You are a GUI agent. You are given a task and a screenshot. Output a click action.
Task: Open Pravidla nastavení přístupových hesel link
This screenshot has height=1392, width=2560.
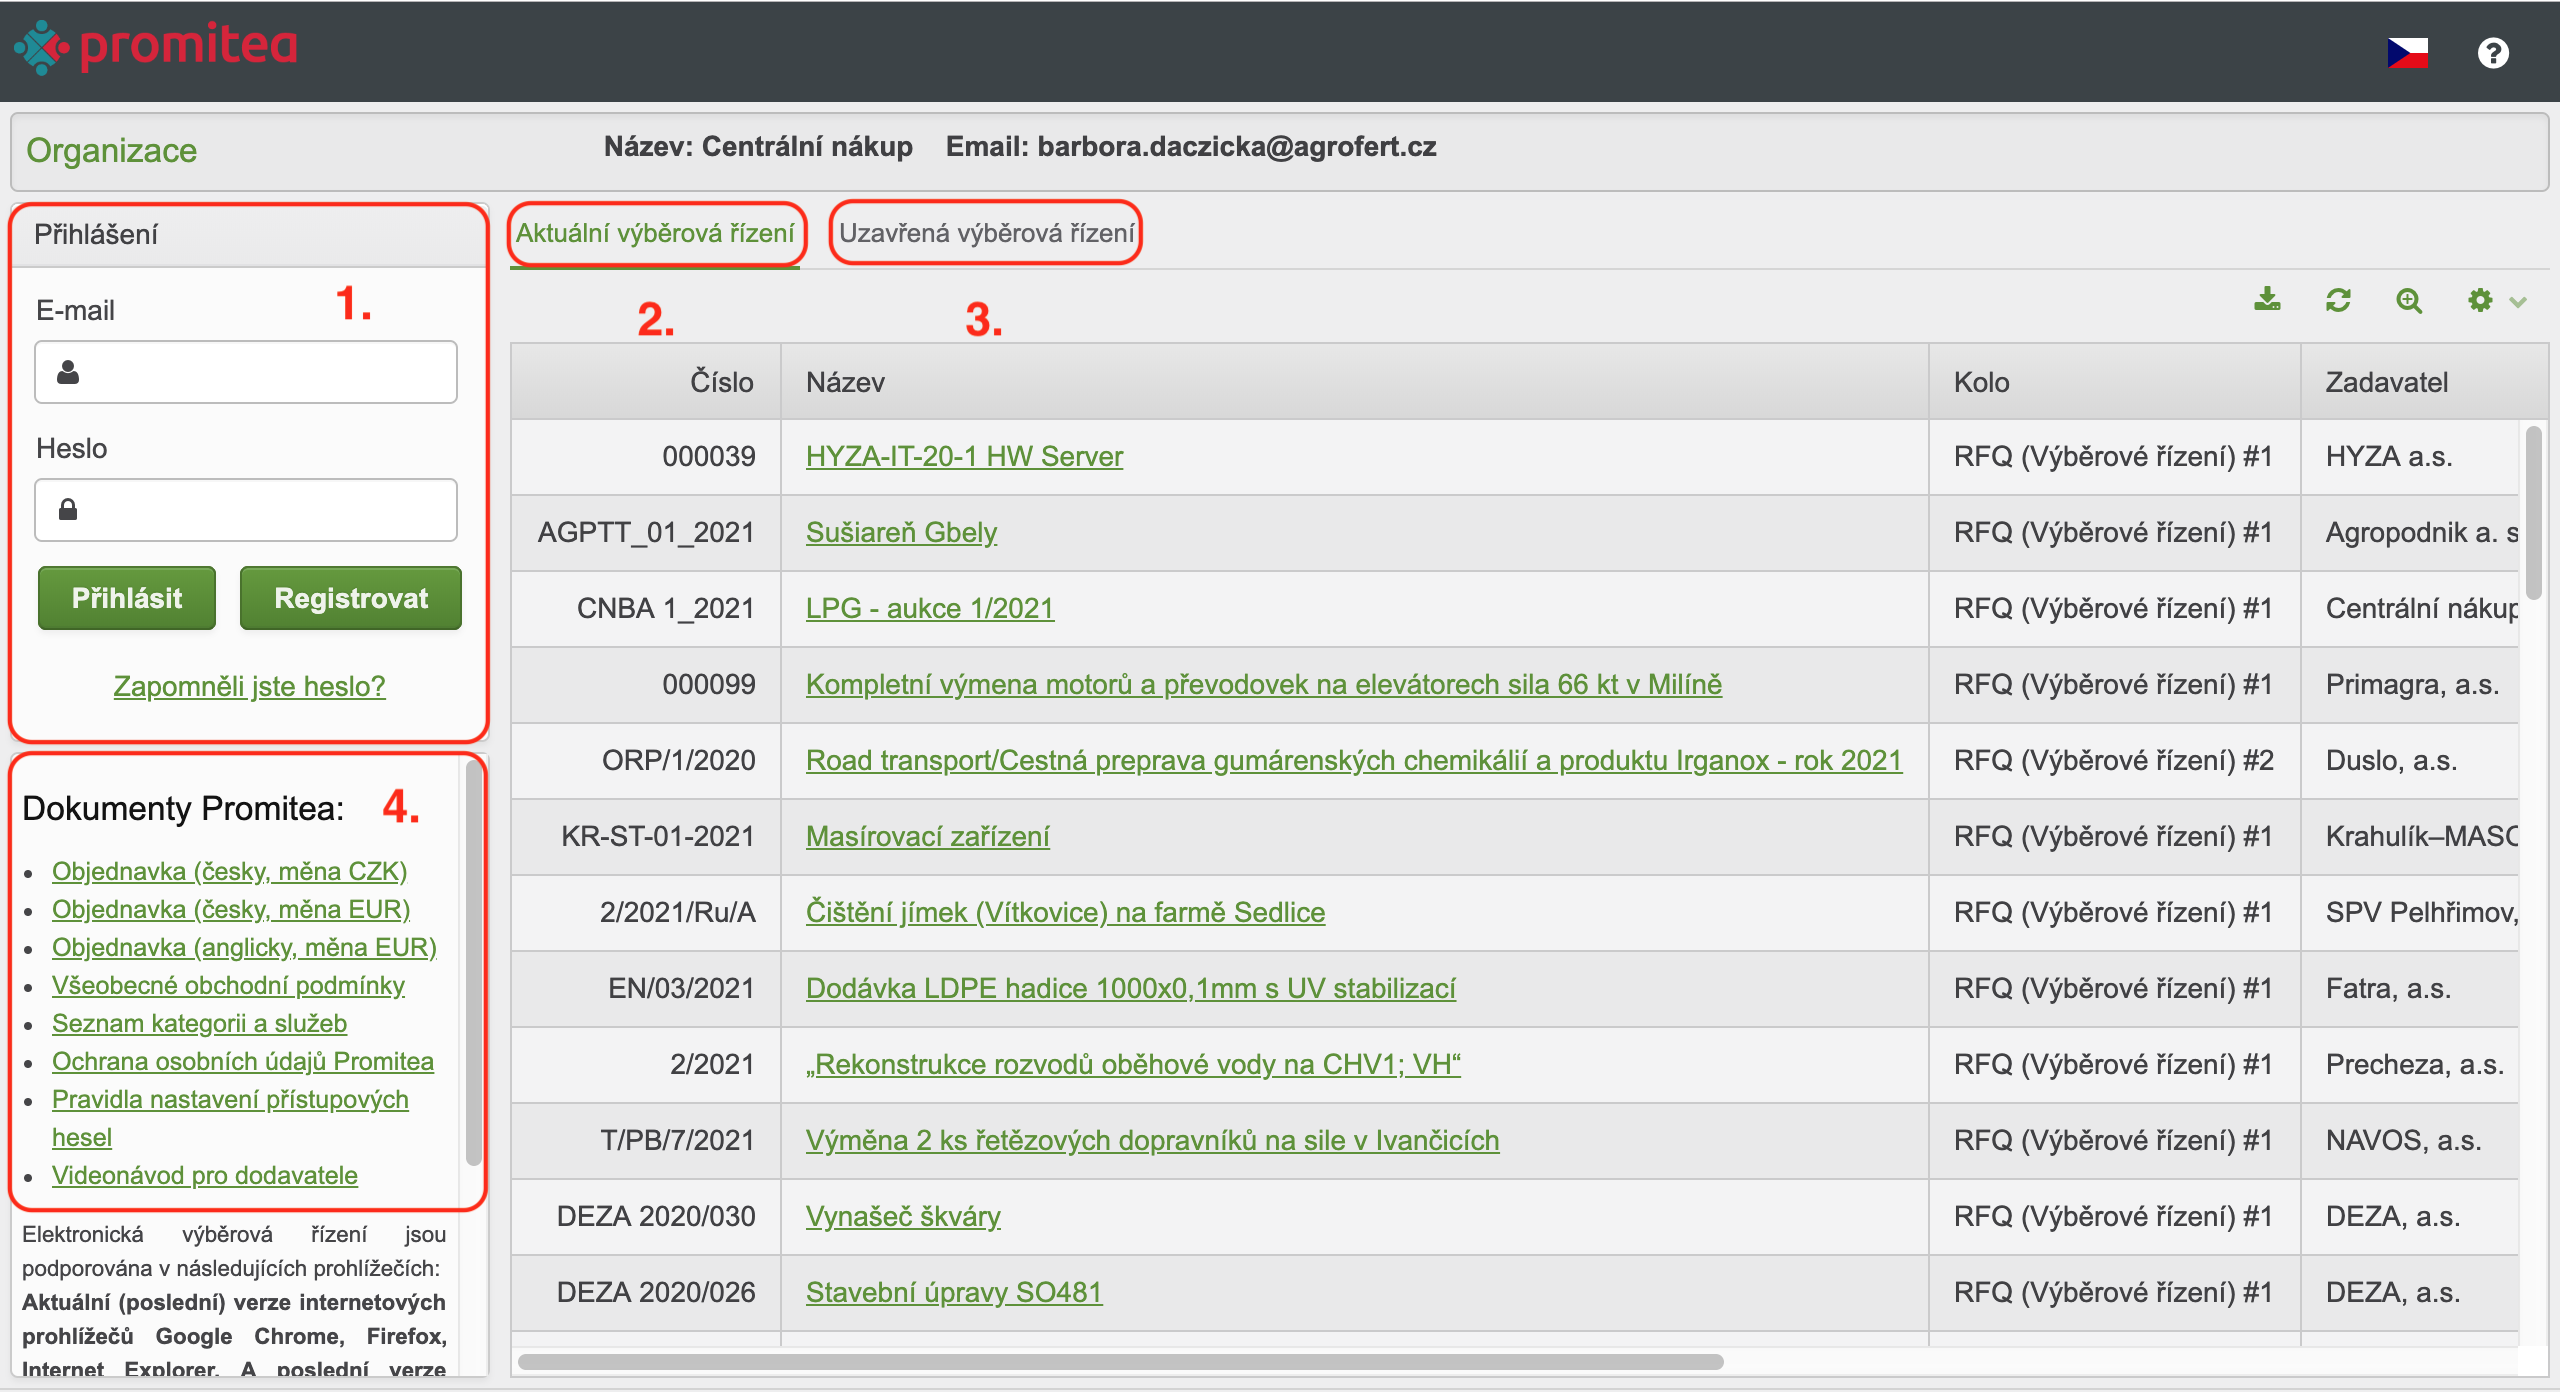[230, 1118]
